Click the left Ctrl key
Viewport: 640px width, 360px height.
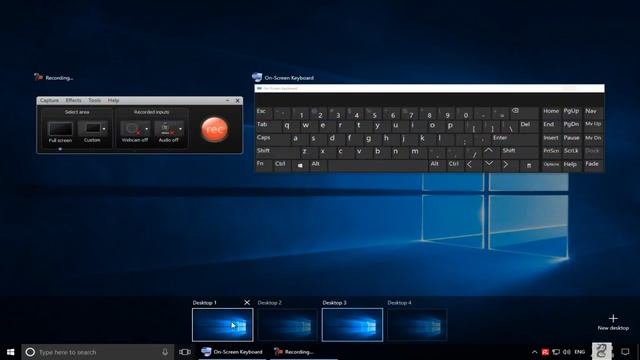point(282,165)
